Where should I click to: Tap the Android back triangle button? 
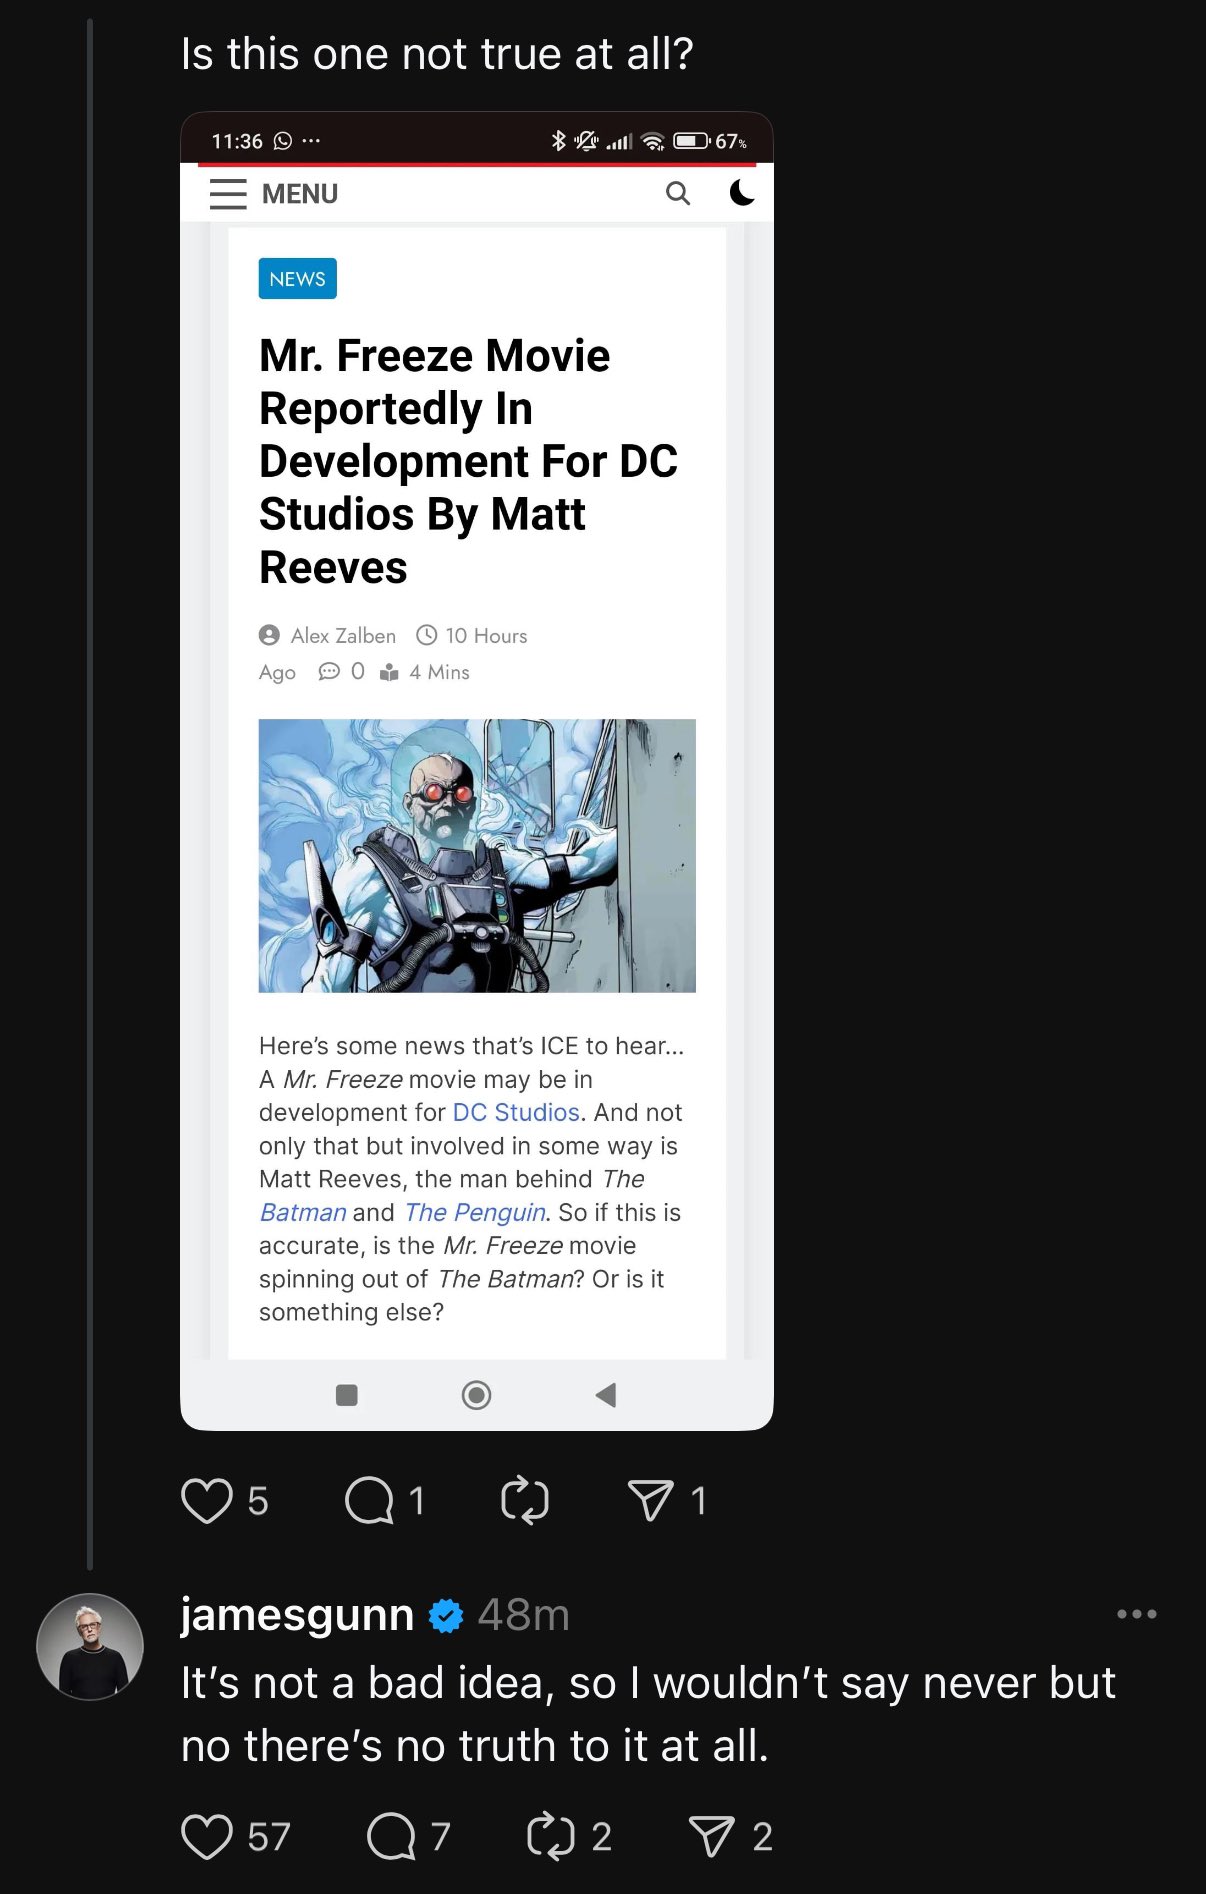point(606,1395)
